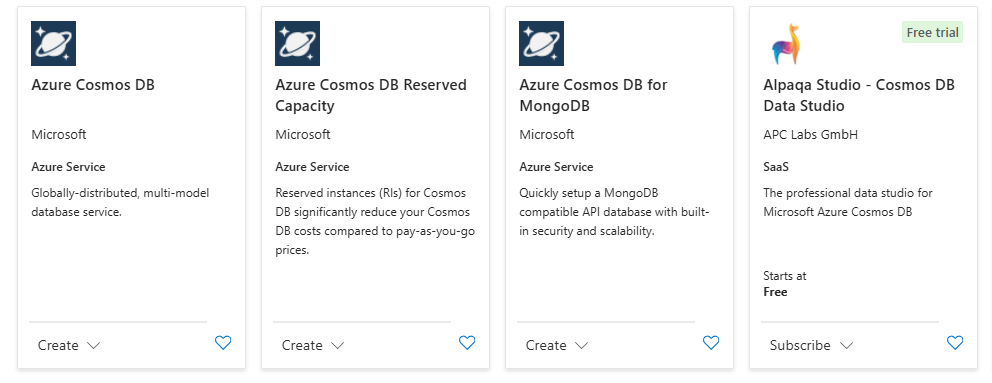Click the Free trial badge

coord(933,32)
